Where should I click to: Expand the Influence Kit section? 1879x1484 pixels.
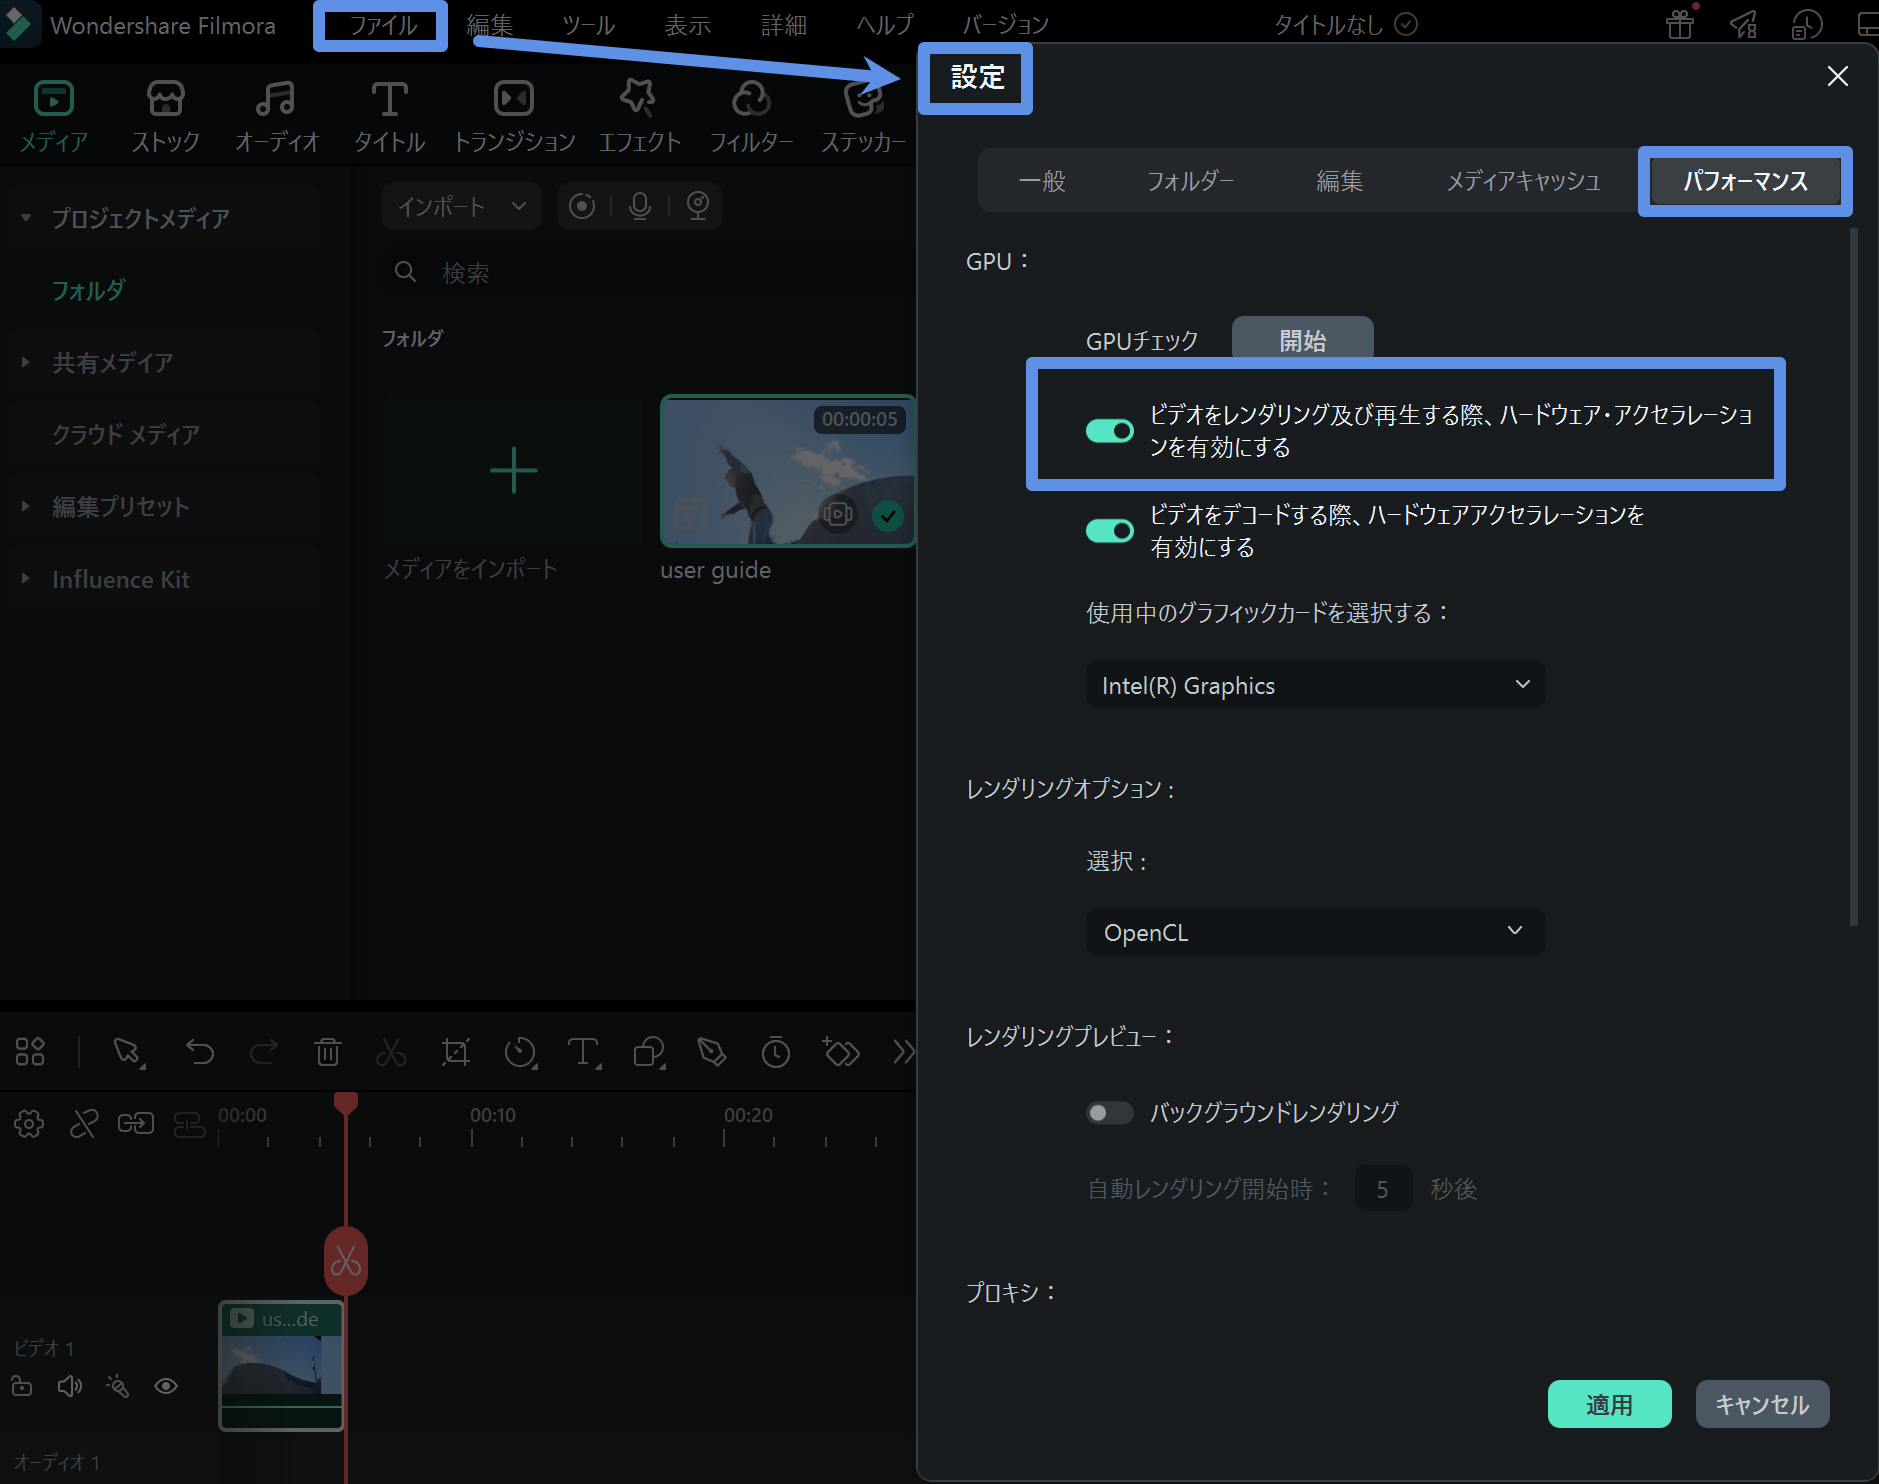click(26, 579)
